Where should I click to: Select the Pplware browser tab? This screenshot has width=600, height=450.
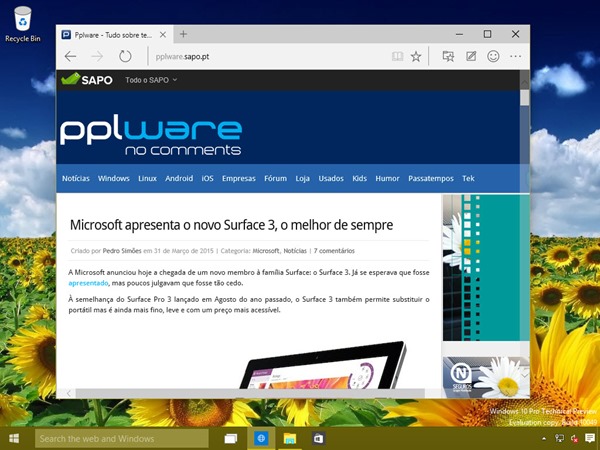click(114, 35)
